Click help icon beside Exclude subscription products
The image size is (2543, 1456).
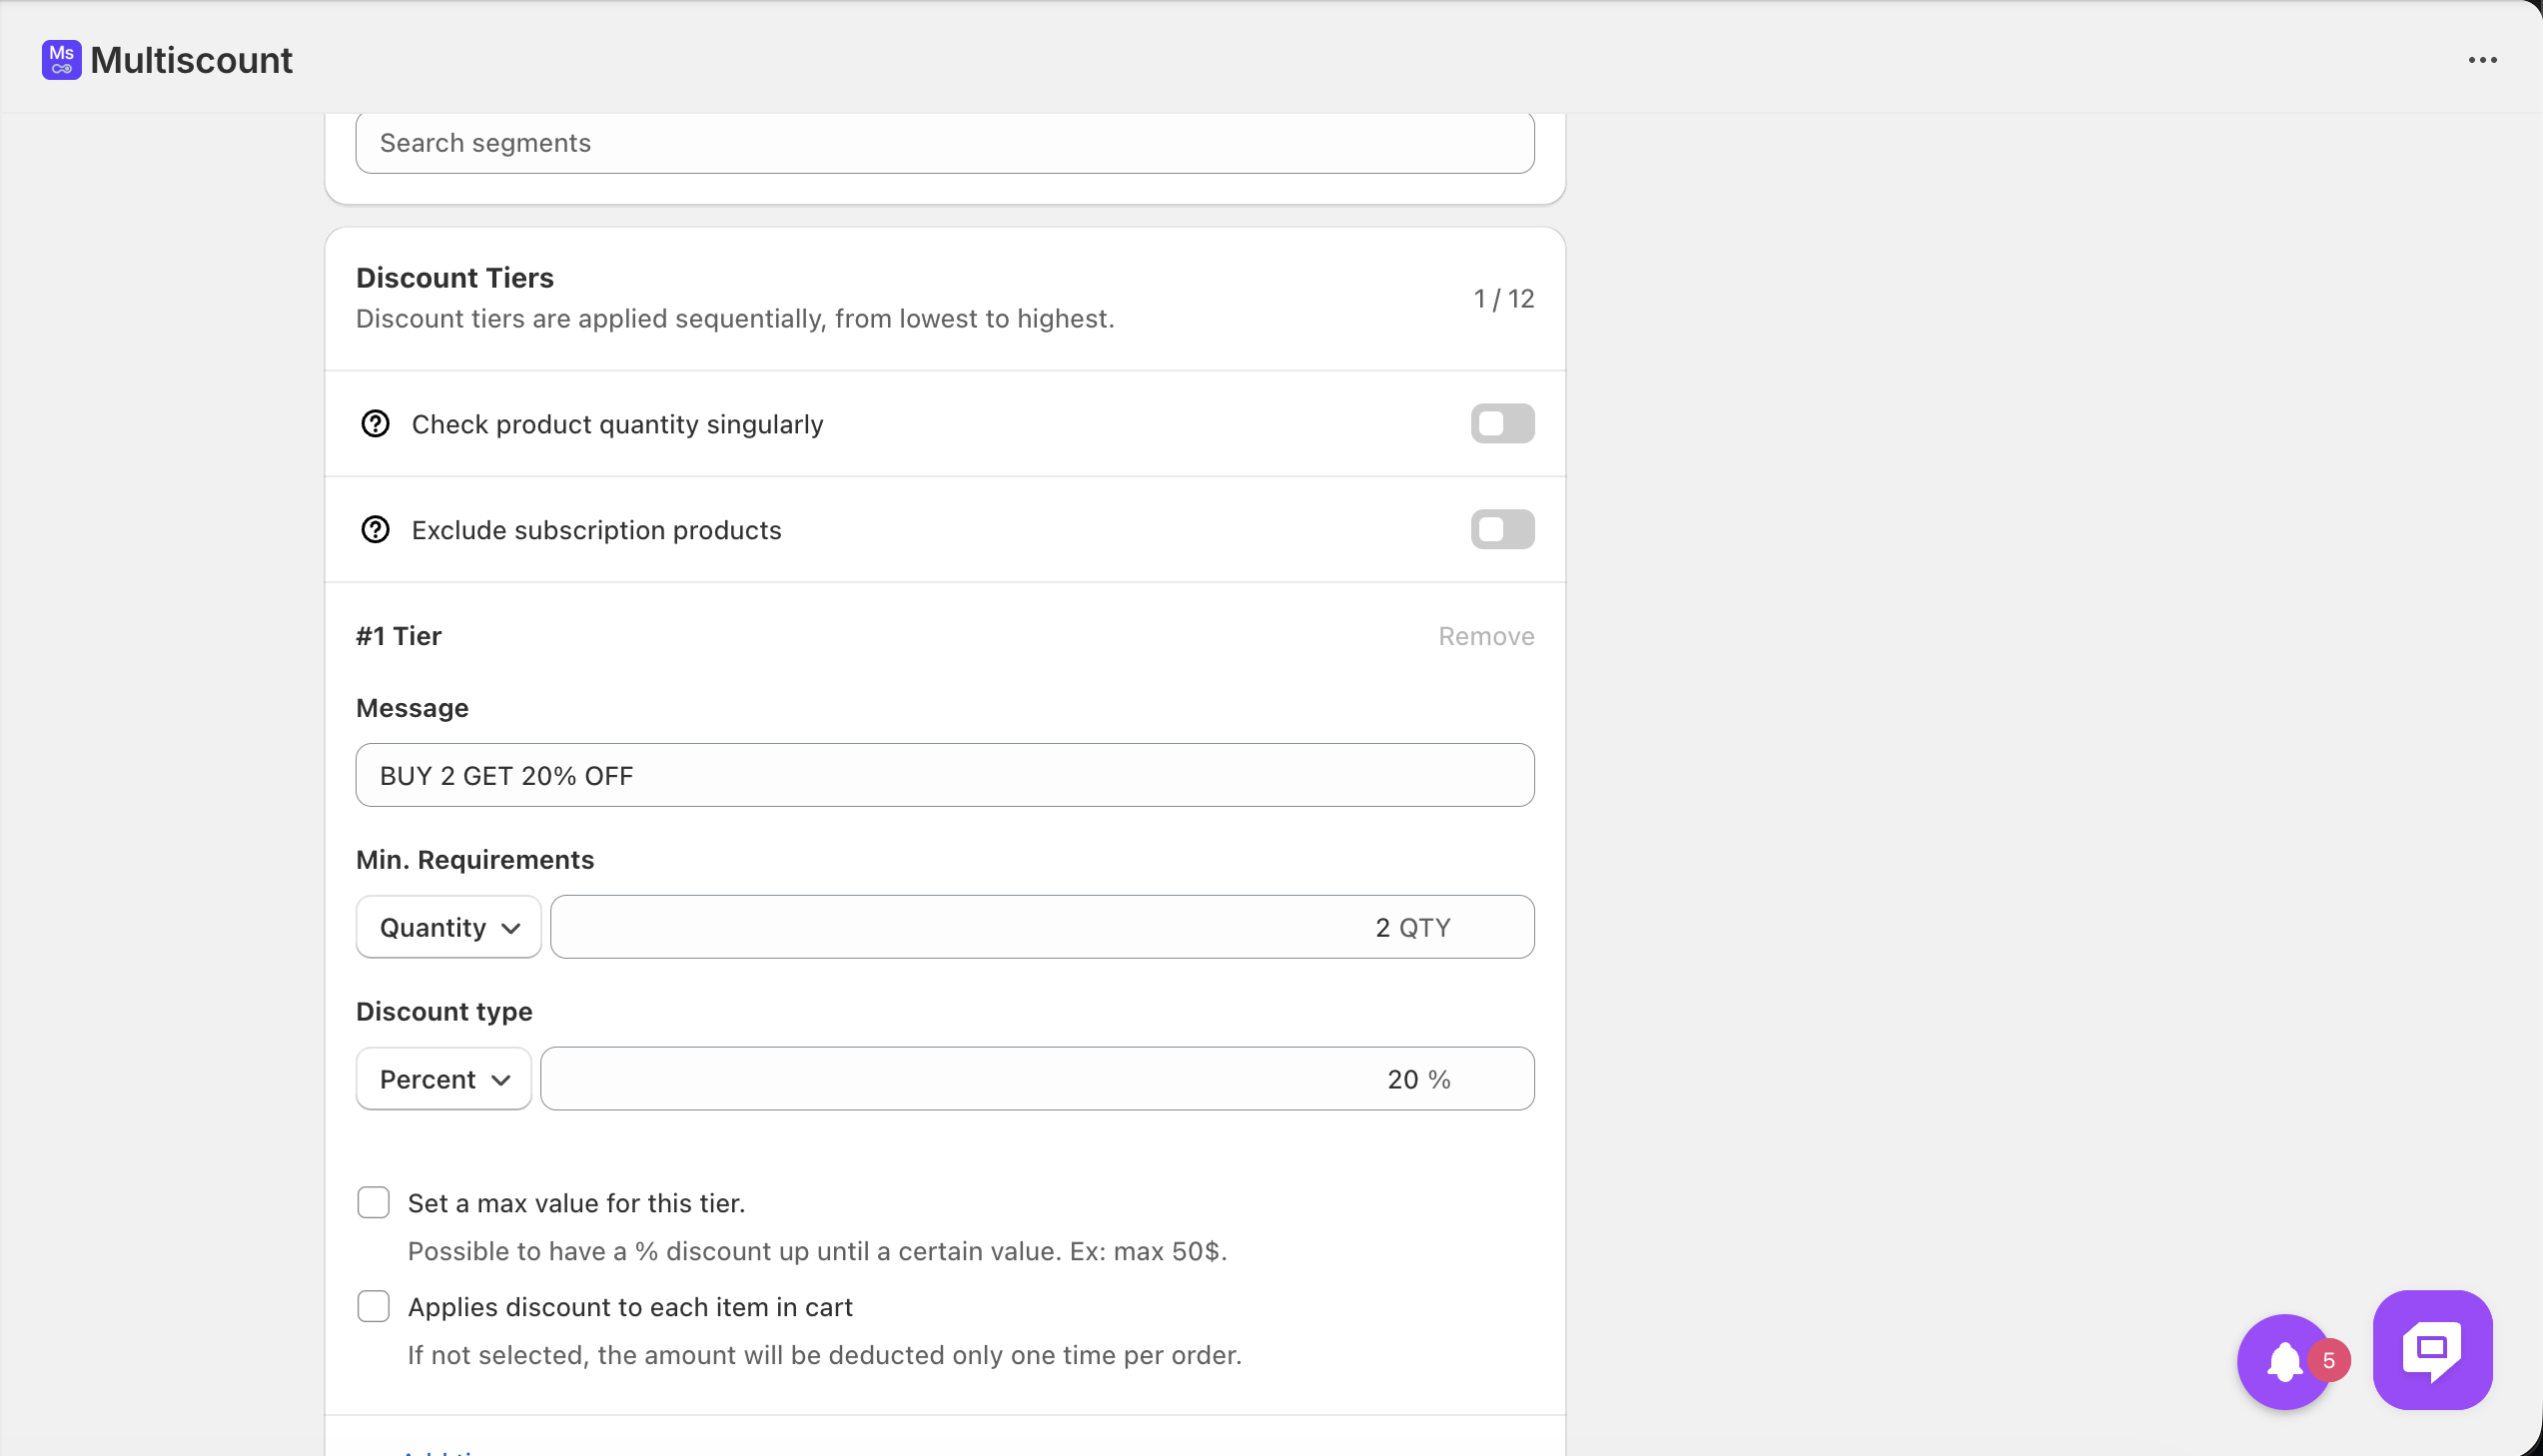[x=375, y=530]
